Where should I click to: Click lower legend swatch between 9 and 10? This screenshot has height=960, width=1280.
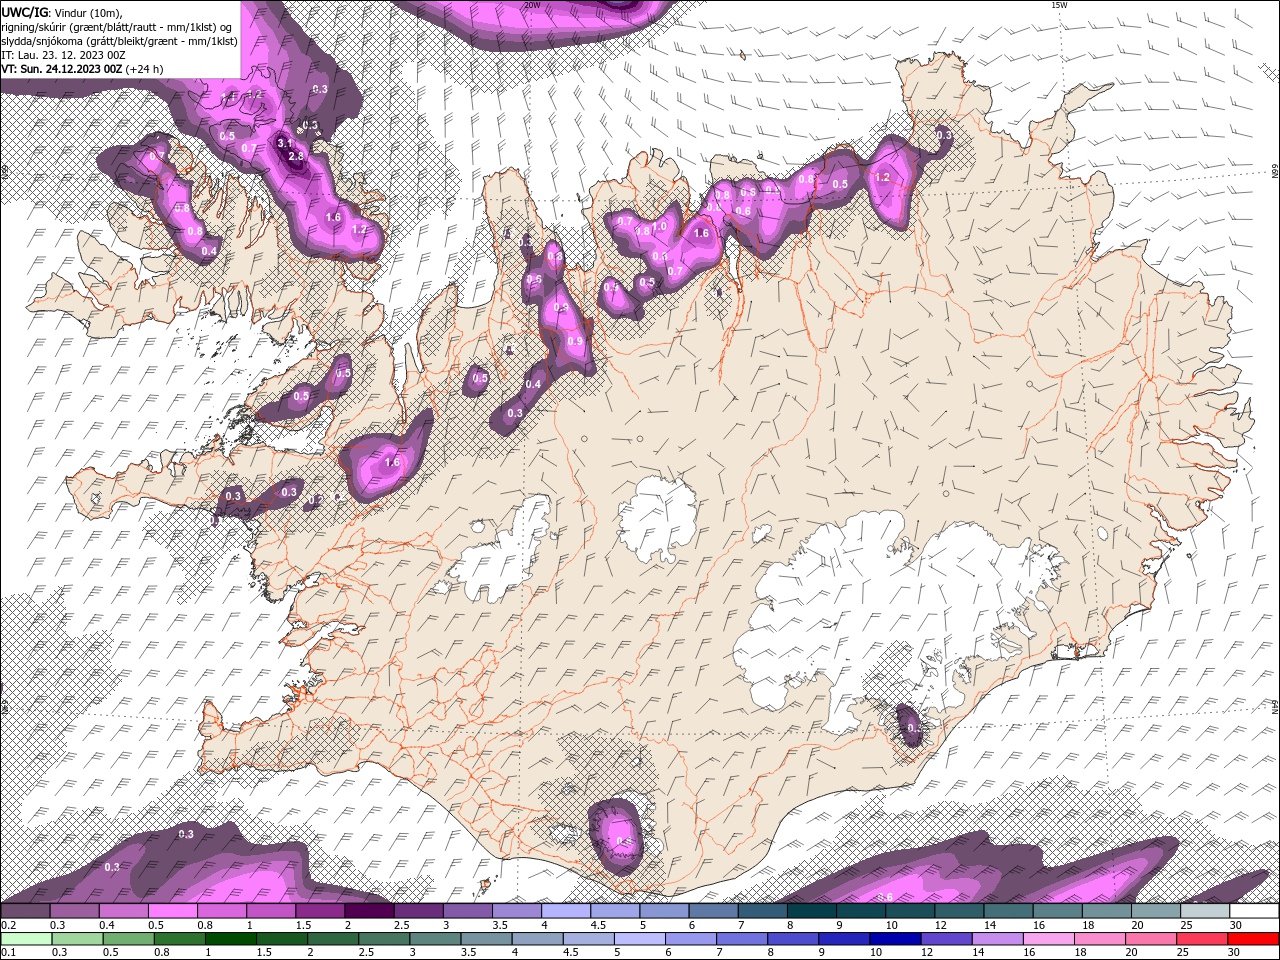pos(843,939)
